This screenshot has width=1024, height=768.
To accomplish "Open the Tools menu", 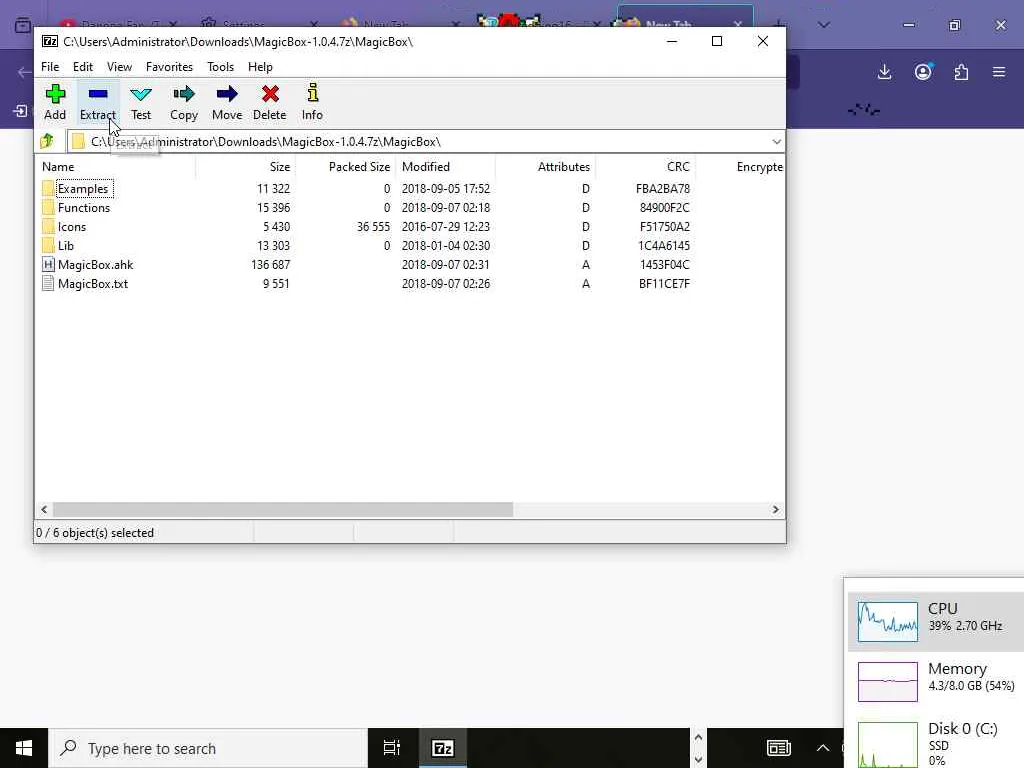I will [220, 67].
